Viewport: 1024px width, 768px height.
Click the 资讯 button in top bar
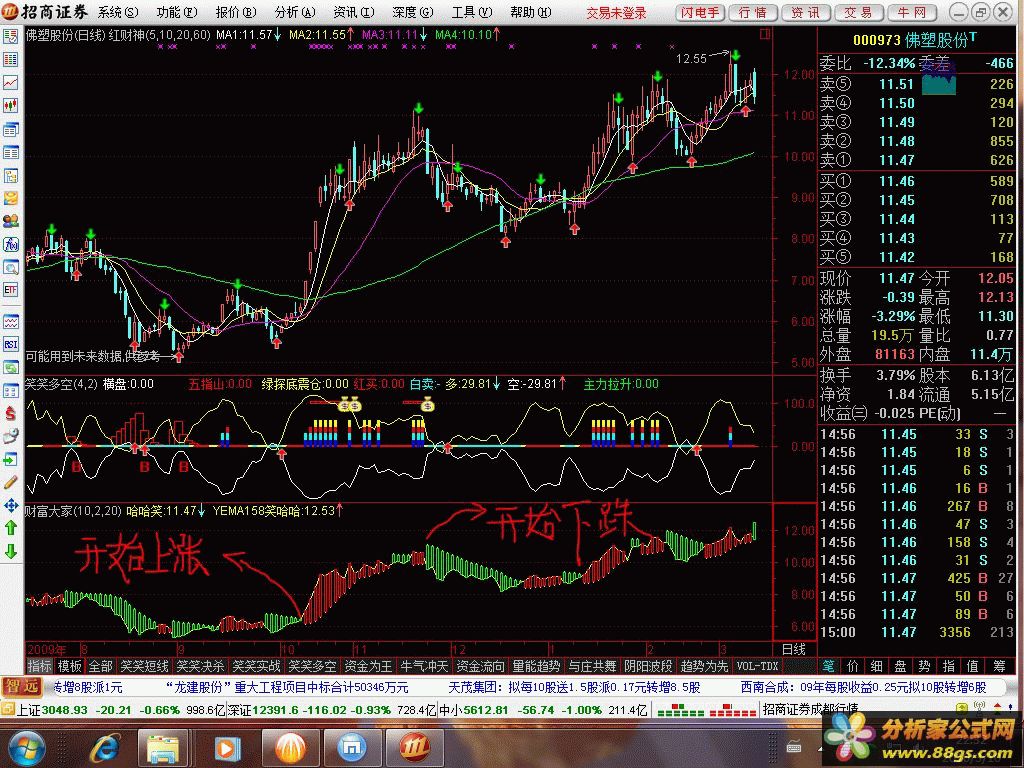click(x=805, y=12)
